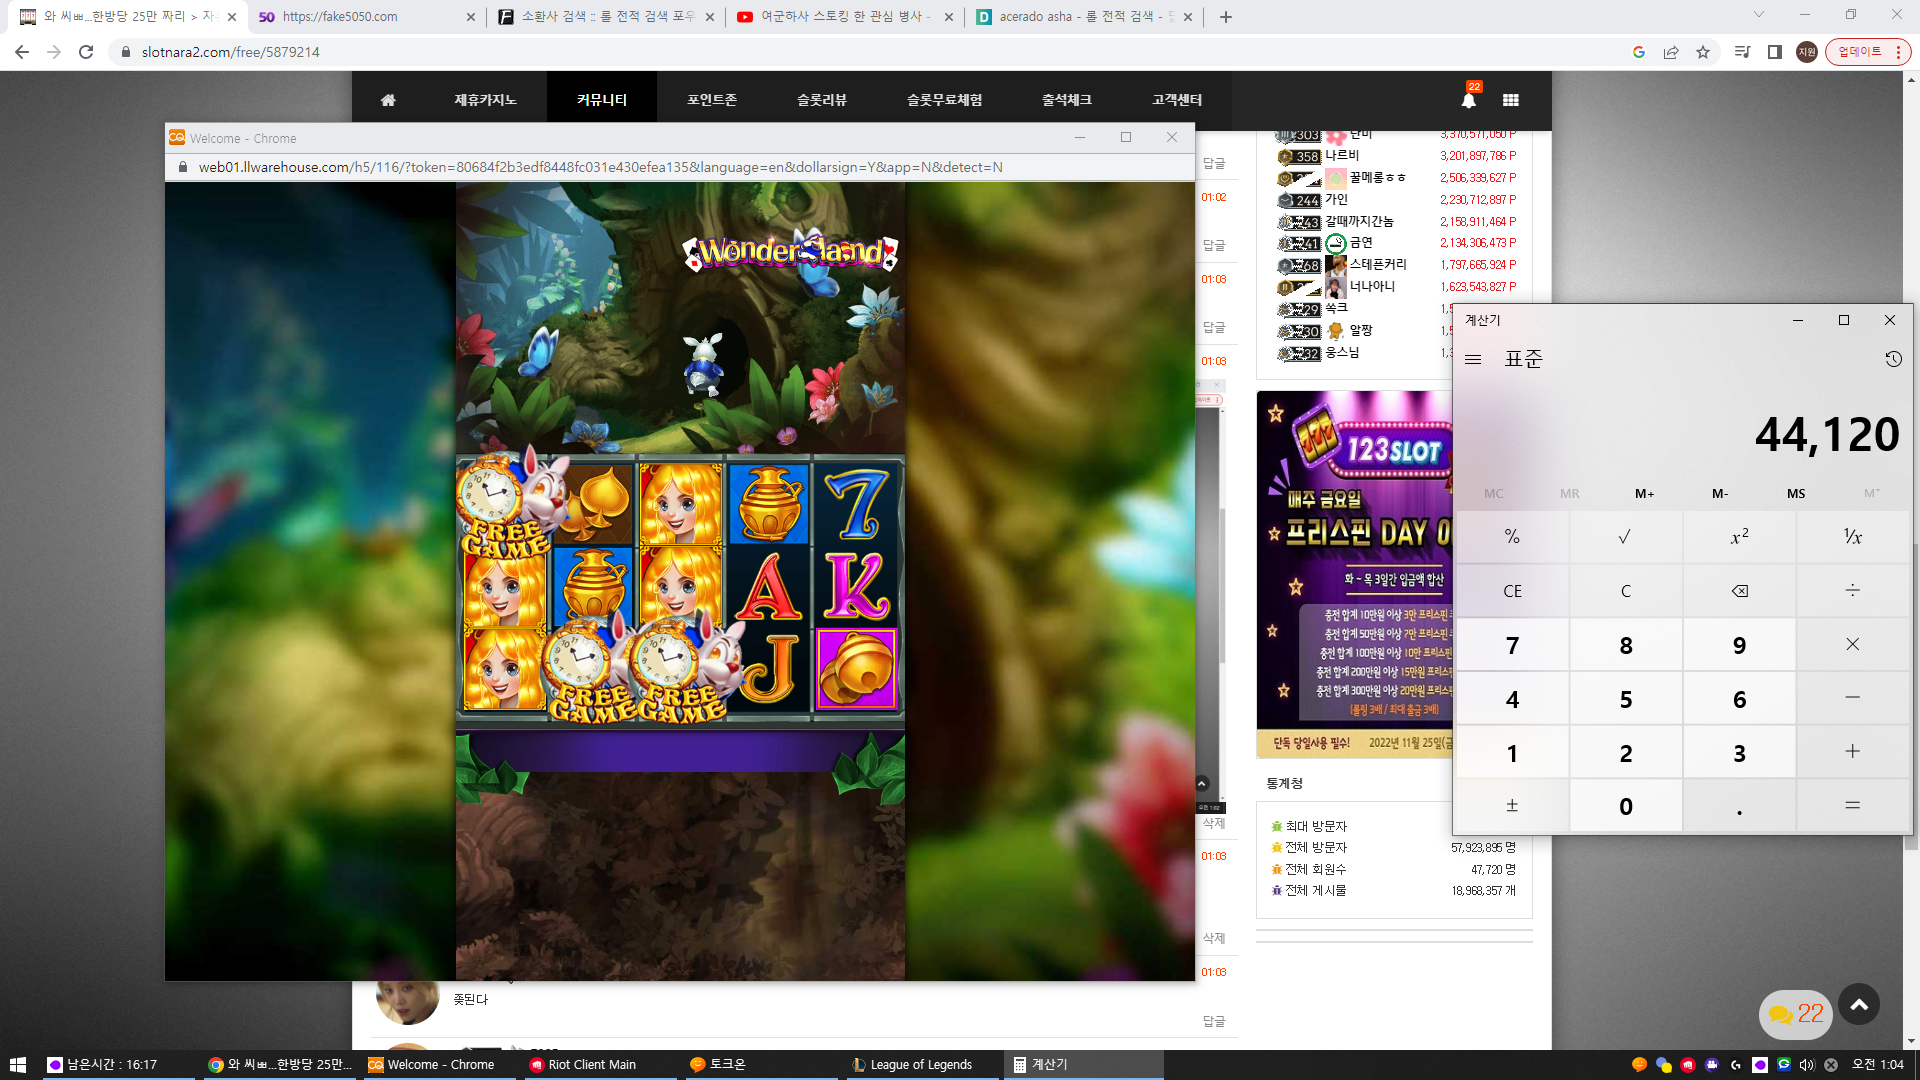Click the volume icon in system tray
The image size is (1920, 1080).
[1807, 1065]
